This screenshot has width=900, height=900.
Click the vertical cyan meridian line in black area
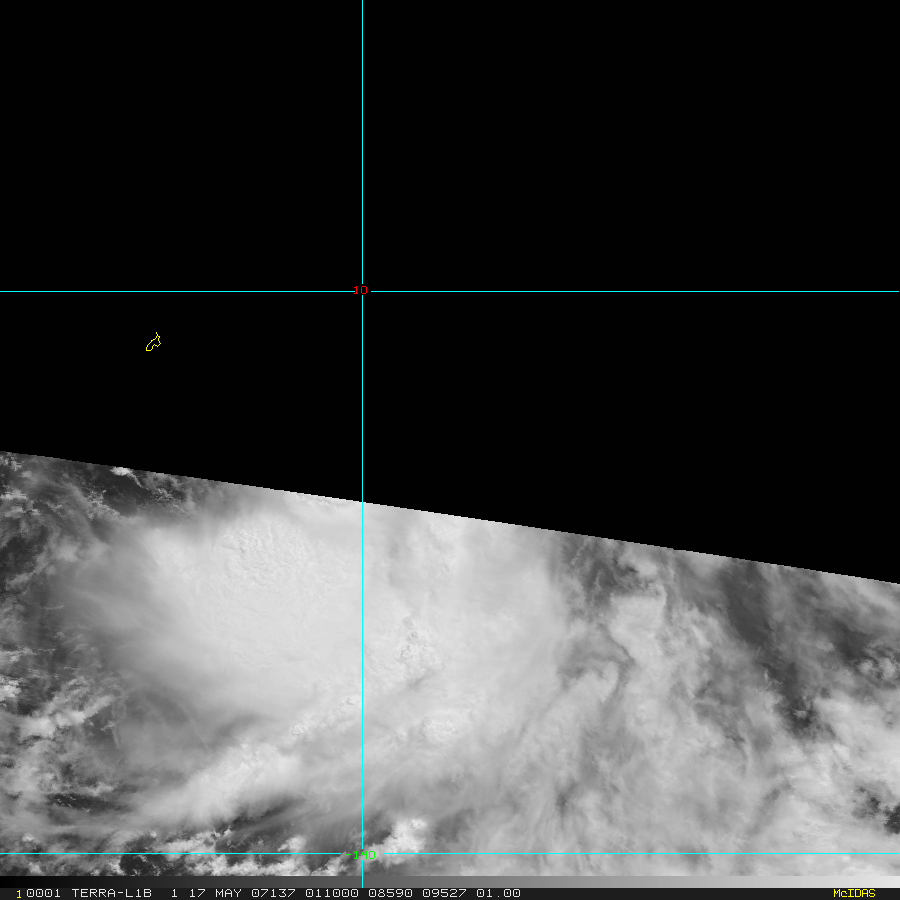click(x=362, y=143)
